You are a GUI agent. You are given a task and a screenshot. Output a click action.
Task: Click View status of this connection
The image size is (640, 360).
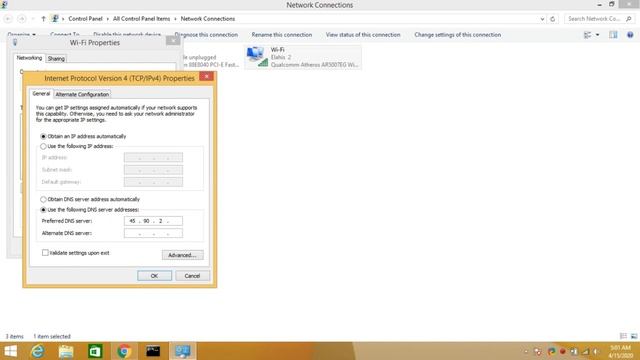(363, 35)
